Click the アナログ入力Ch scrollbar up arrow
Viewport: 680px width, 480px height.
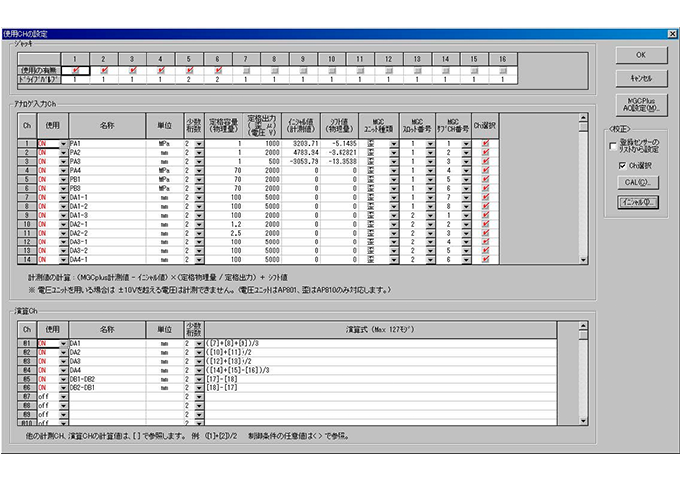pyautogui.click(x=583, y=118)
